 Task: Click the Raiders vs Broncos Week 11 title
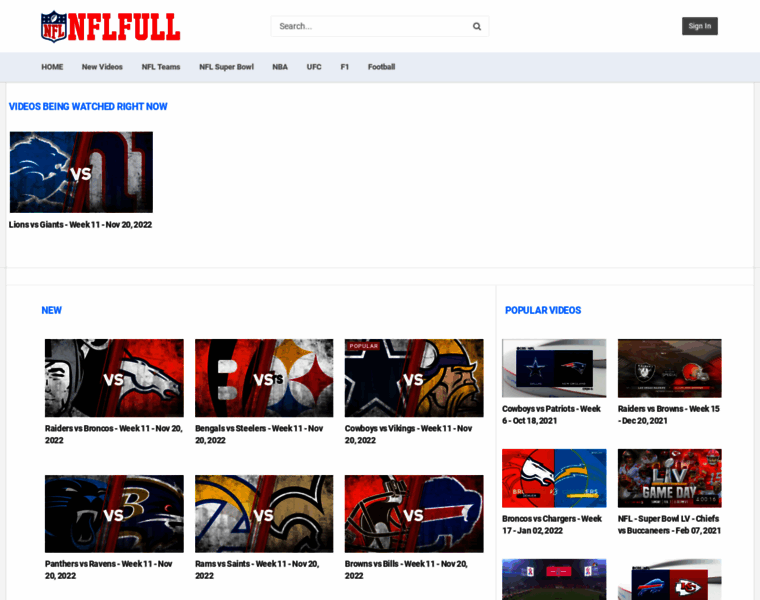tap(114, 434)
